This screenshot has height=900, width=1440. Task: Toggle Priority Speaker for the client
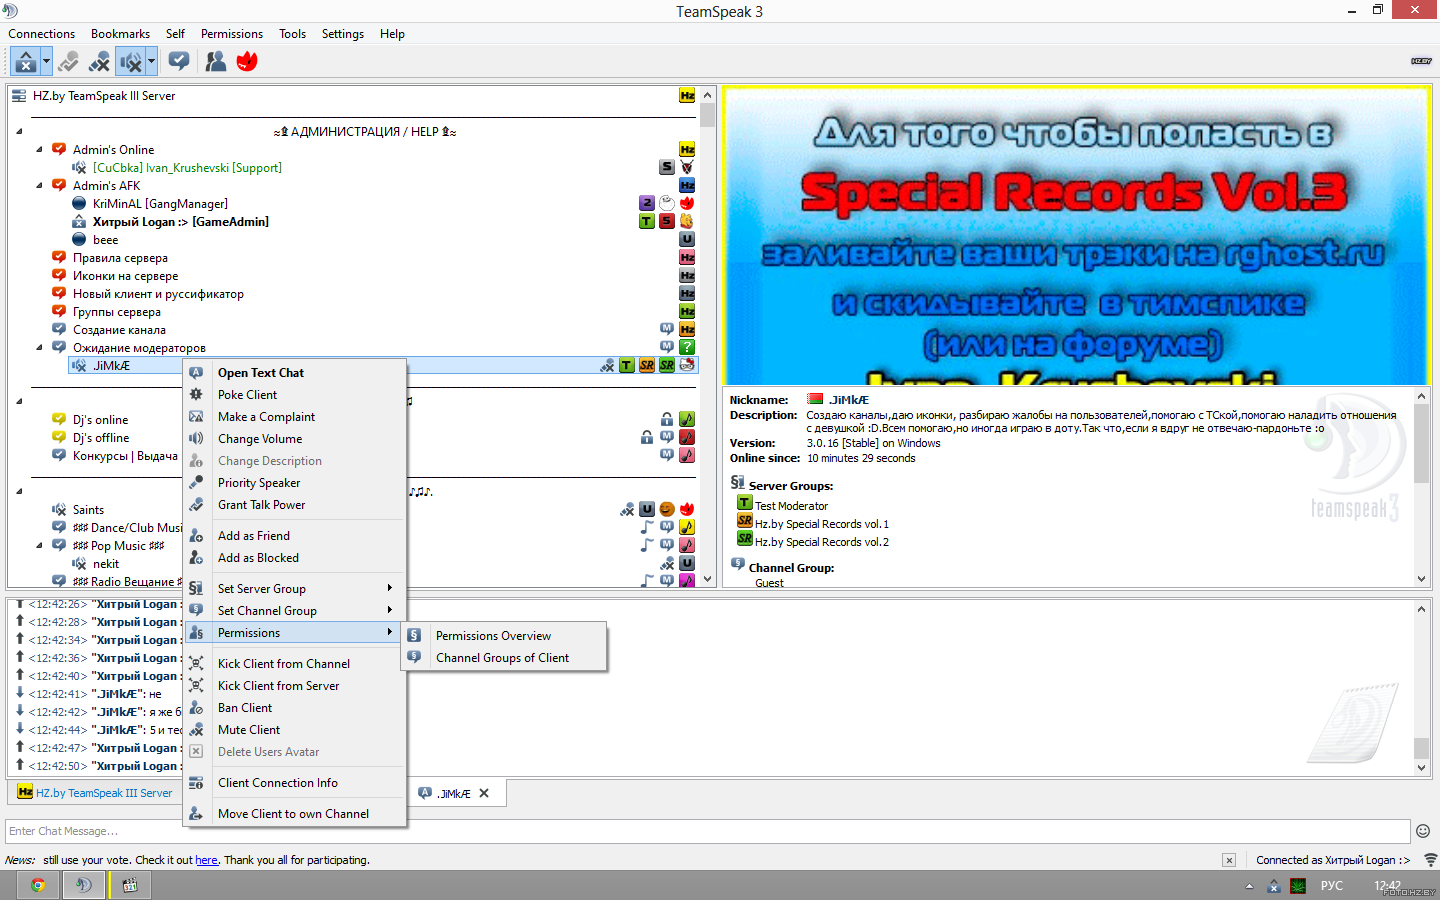pos(296,482)
